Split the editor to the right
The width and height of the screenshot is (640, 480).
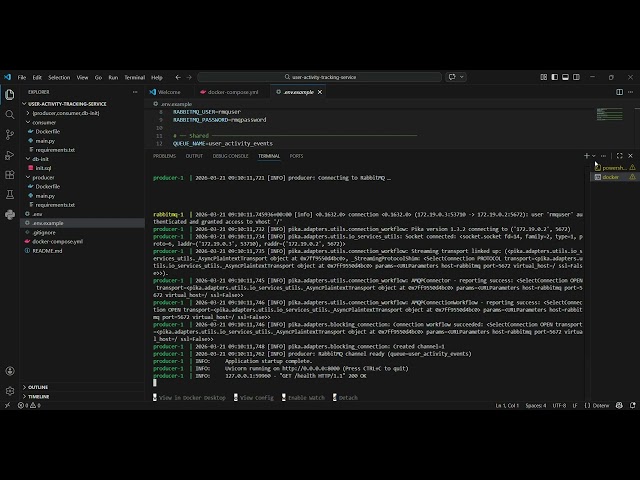click(x=620, y=92)
